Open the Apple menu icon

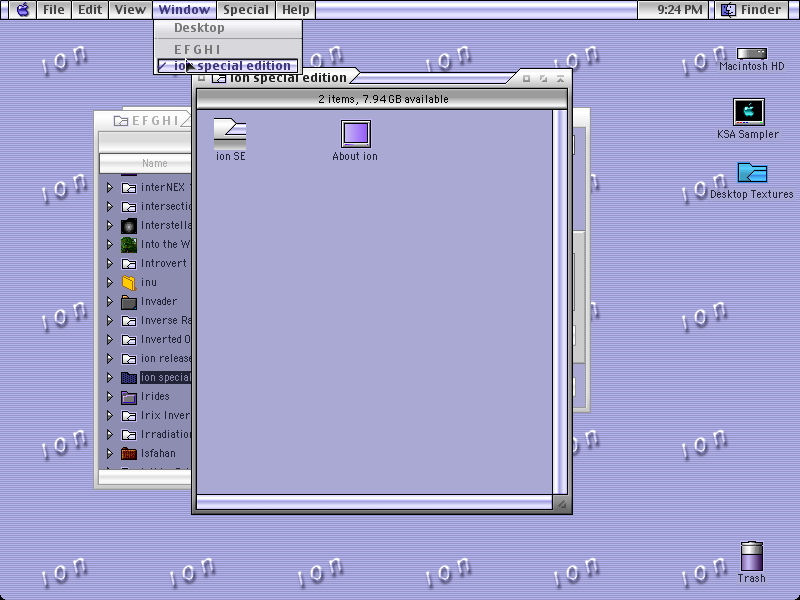(22, 10)
